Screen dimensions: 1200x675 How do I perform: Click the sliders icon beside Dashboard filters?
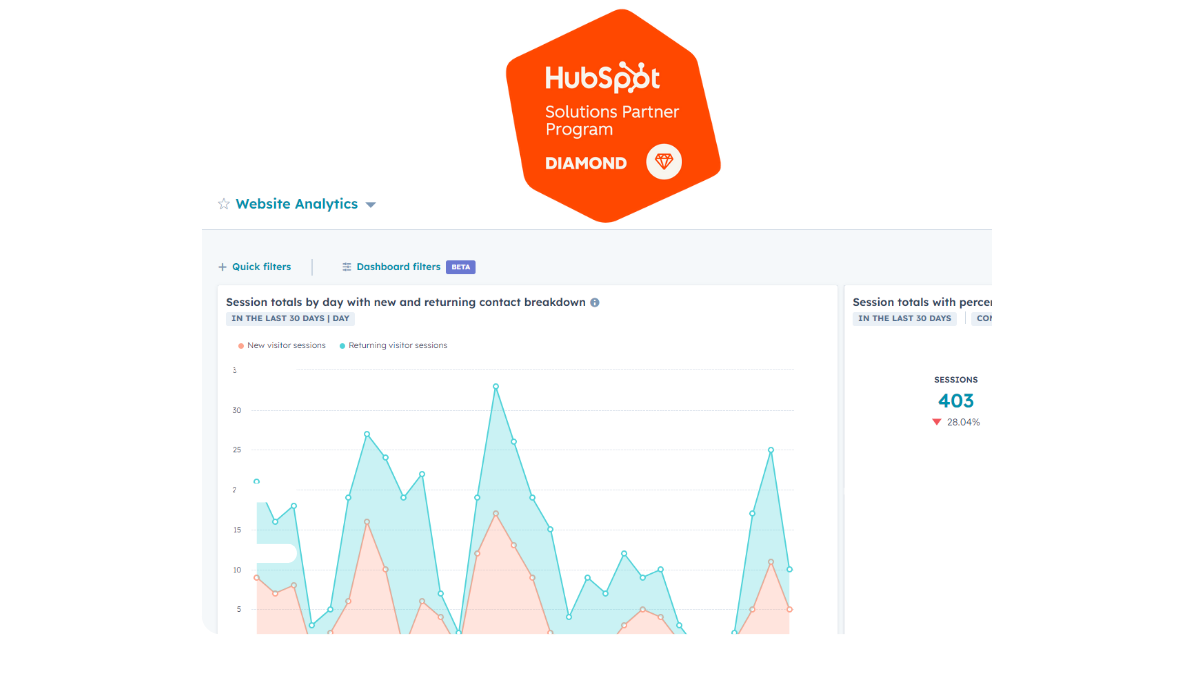(347, 267)
